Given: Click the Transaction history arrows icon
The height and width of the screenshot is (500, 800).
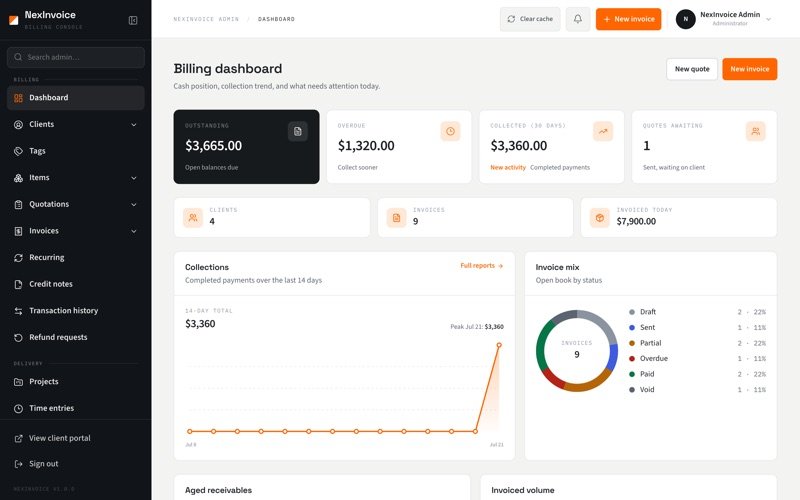Looking at the screenshot, I should 18,311.
